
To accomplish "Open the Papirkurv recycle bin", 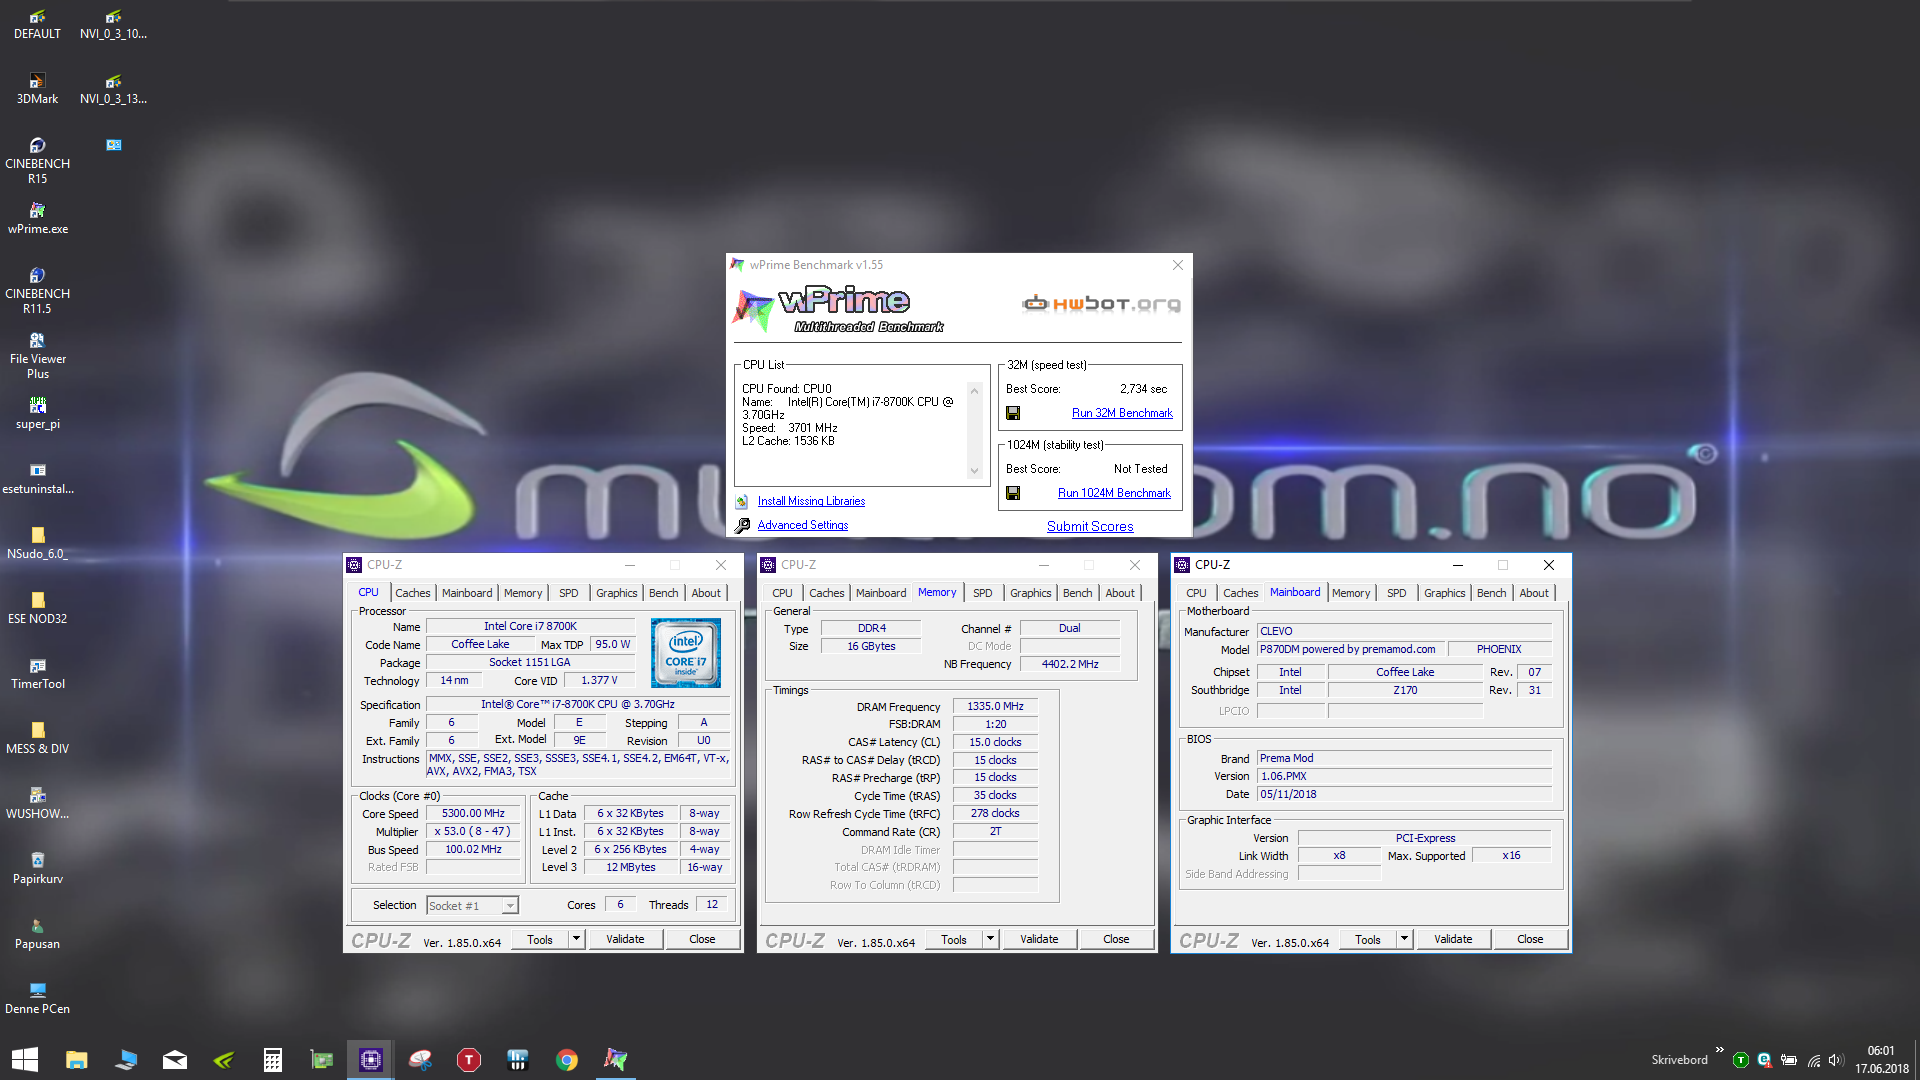I will (37, 869).
